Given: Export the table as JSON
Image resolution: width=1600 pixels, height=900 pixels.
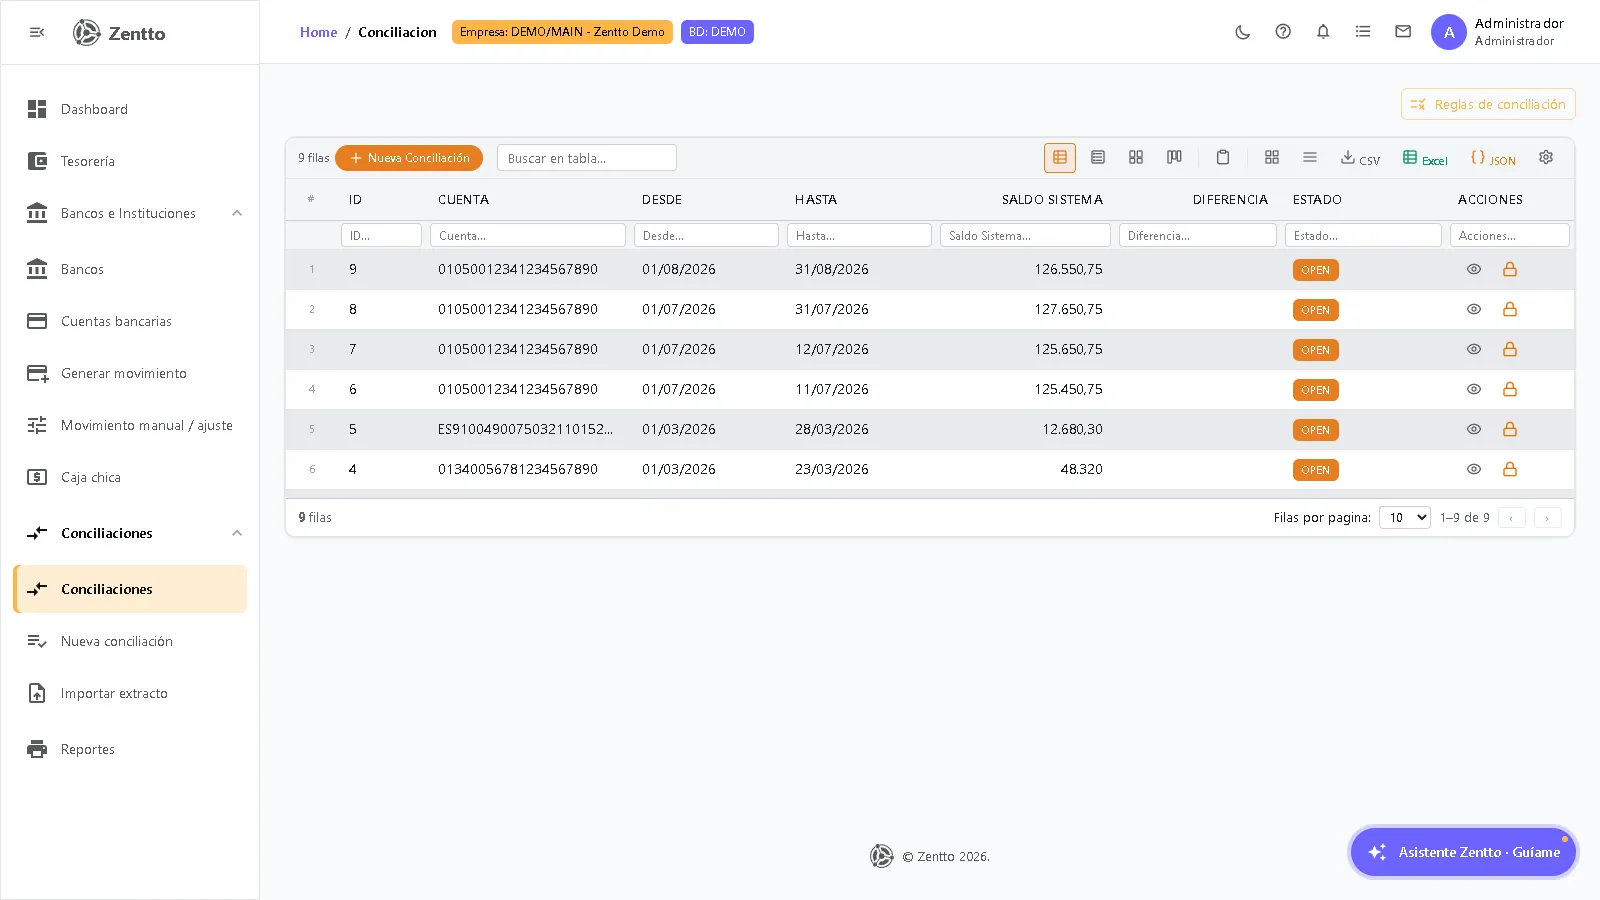Looking at the screenshot, I should [1493, 158].
